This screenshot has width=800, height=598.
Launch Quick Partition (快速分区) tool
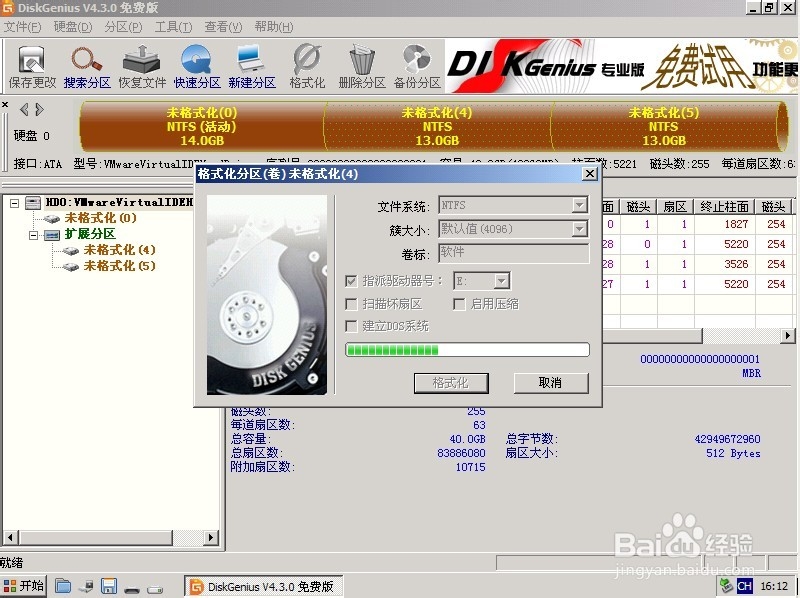(x=197, y=66)
